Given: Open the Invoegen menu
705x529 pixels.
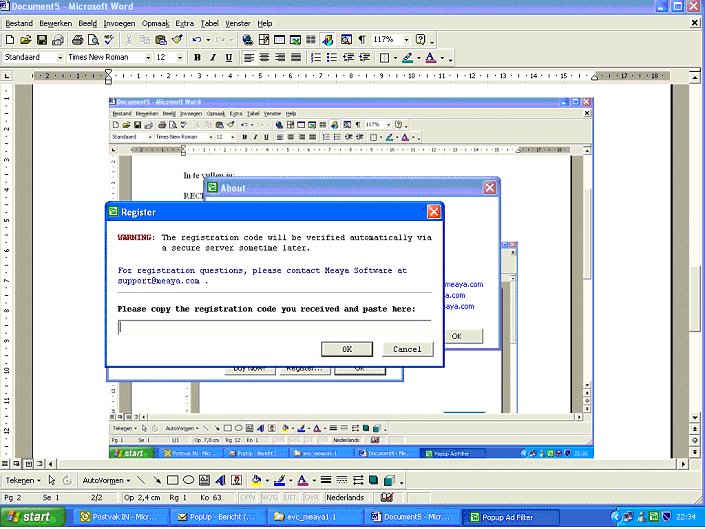Looking at the screenshot, I should pyautogui.click(x=119, y=23).
